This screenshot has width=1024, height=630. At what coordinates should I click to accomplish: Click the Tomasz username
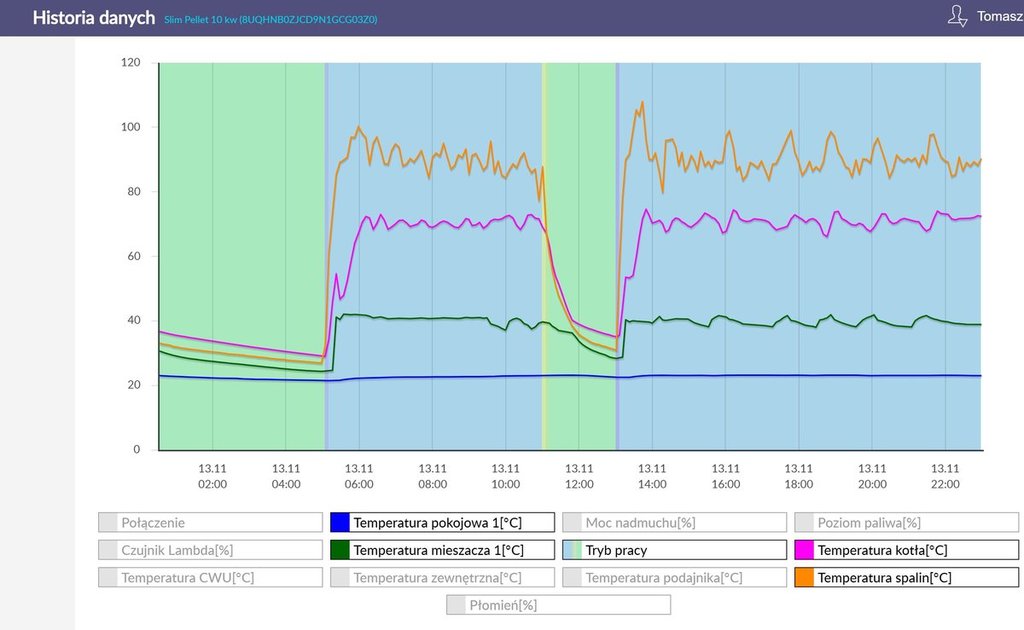(999, 18)
